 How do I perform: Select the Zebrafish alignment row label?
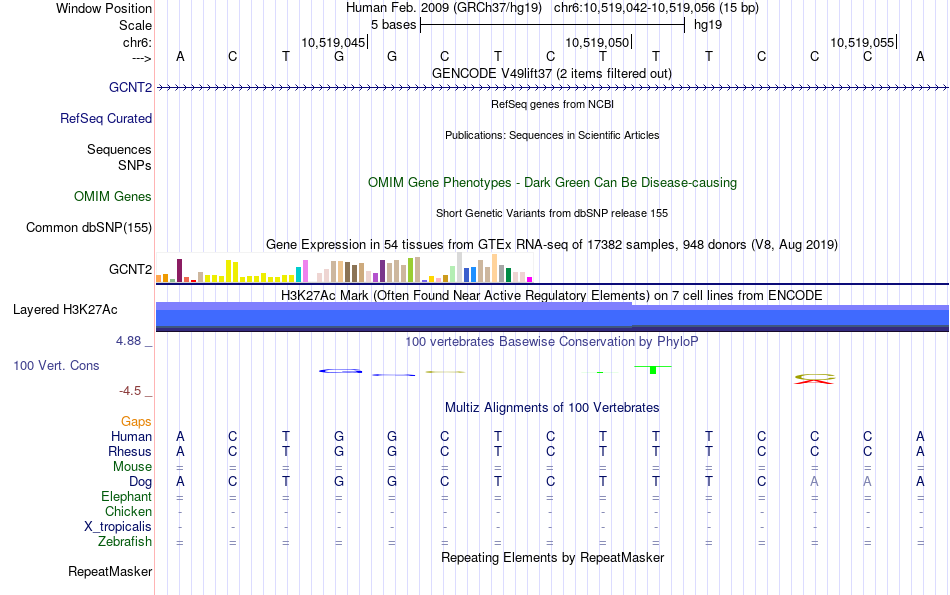(125, 541)
